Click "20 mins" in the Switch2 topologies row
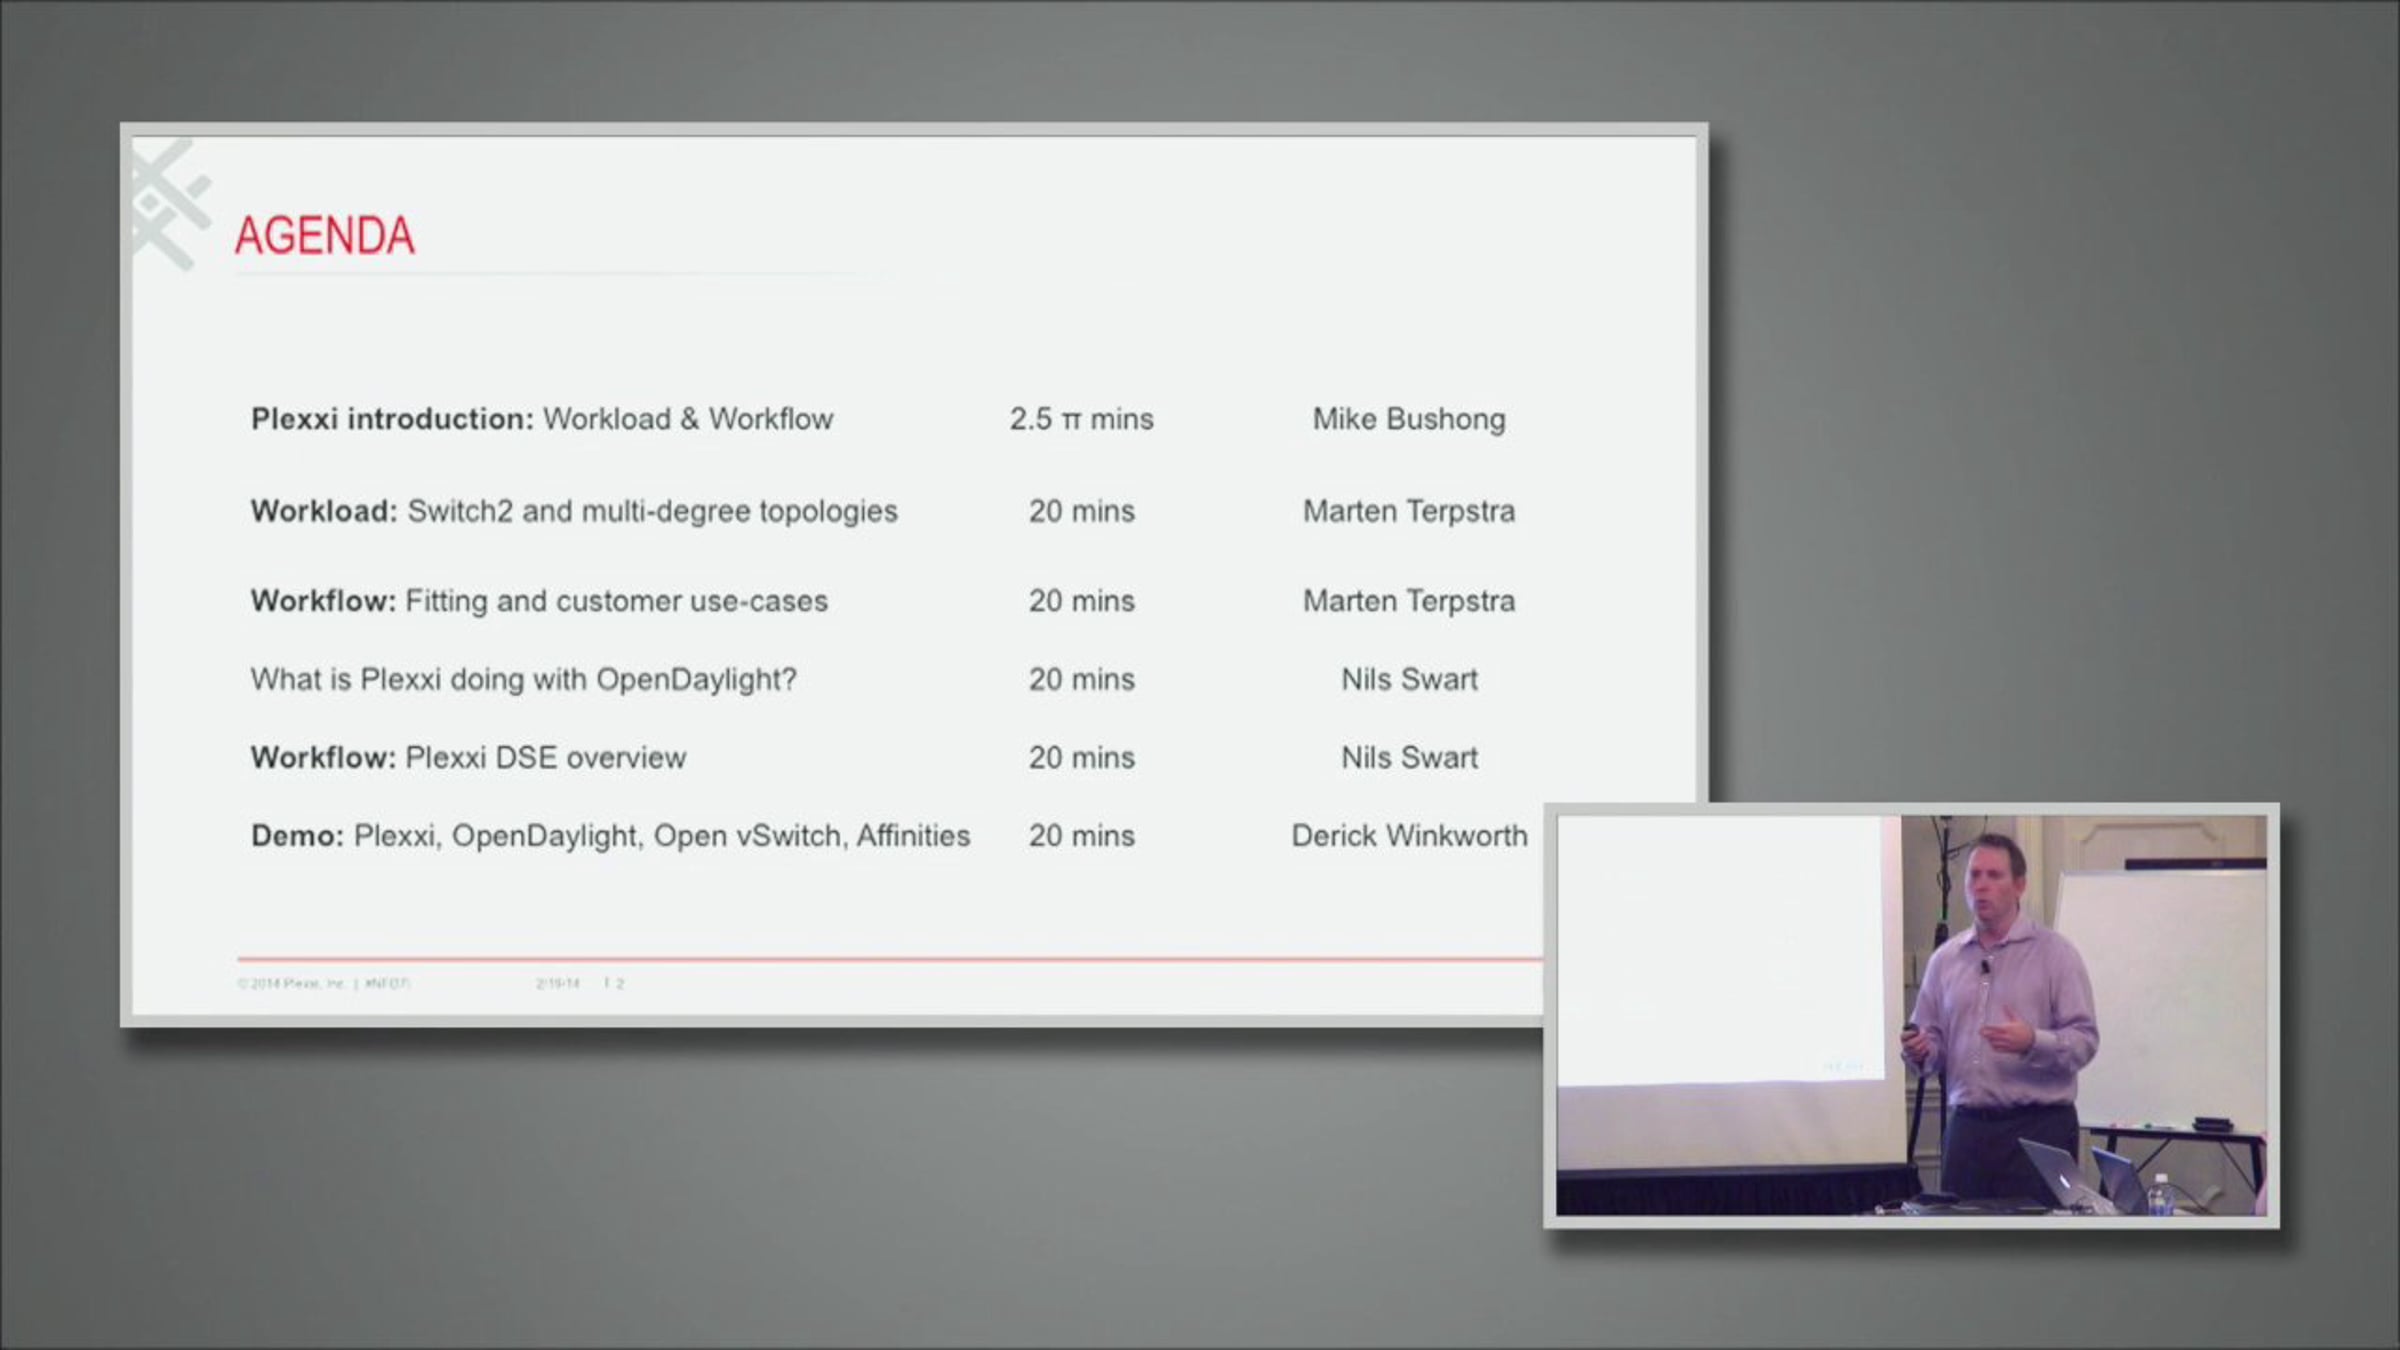The height and width of the screenshot is (1350, 2400). 1082,511
